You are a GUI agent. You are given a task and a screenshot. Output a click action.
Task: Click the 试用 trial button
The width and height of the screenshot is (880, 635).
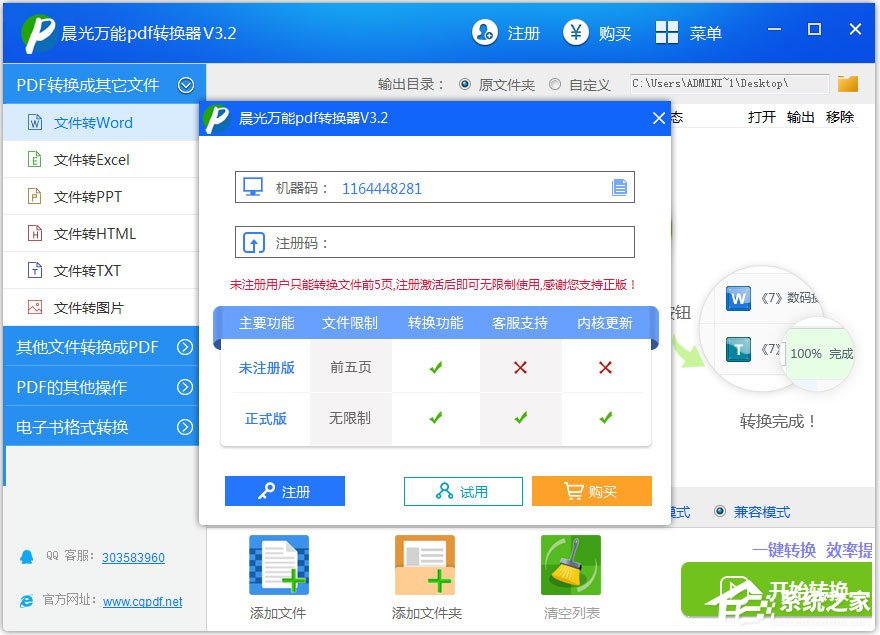[x=463, y=491]
